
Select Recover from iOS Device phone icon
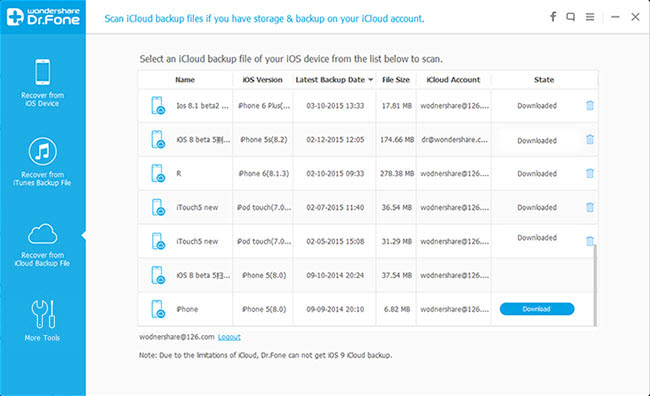click(x=42, y=72)
